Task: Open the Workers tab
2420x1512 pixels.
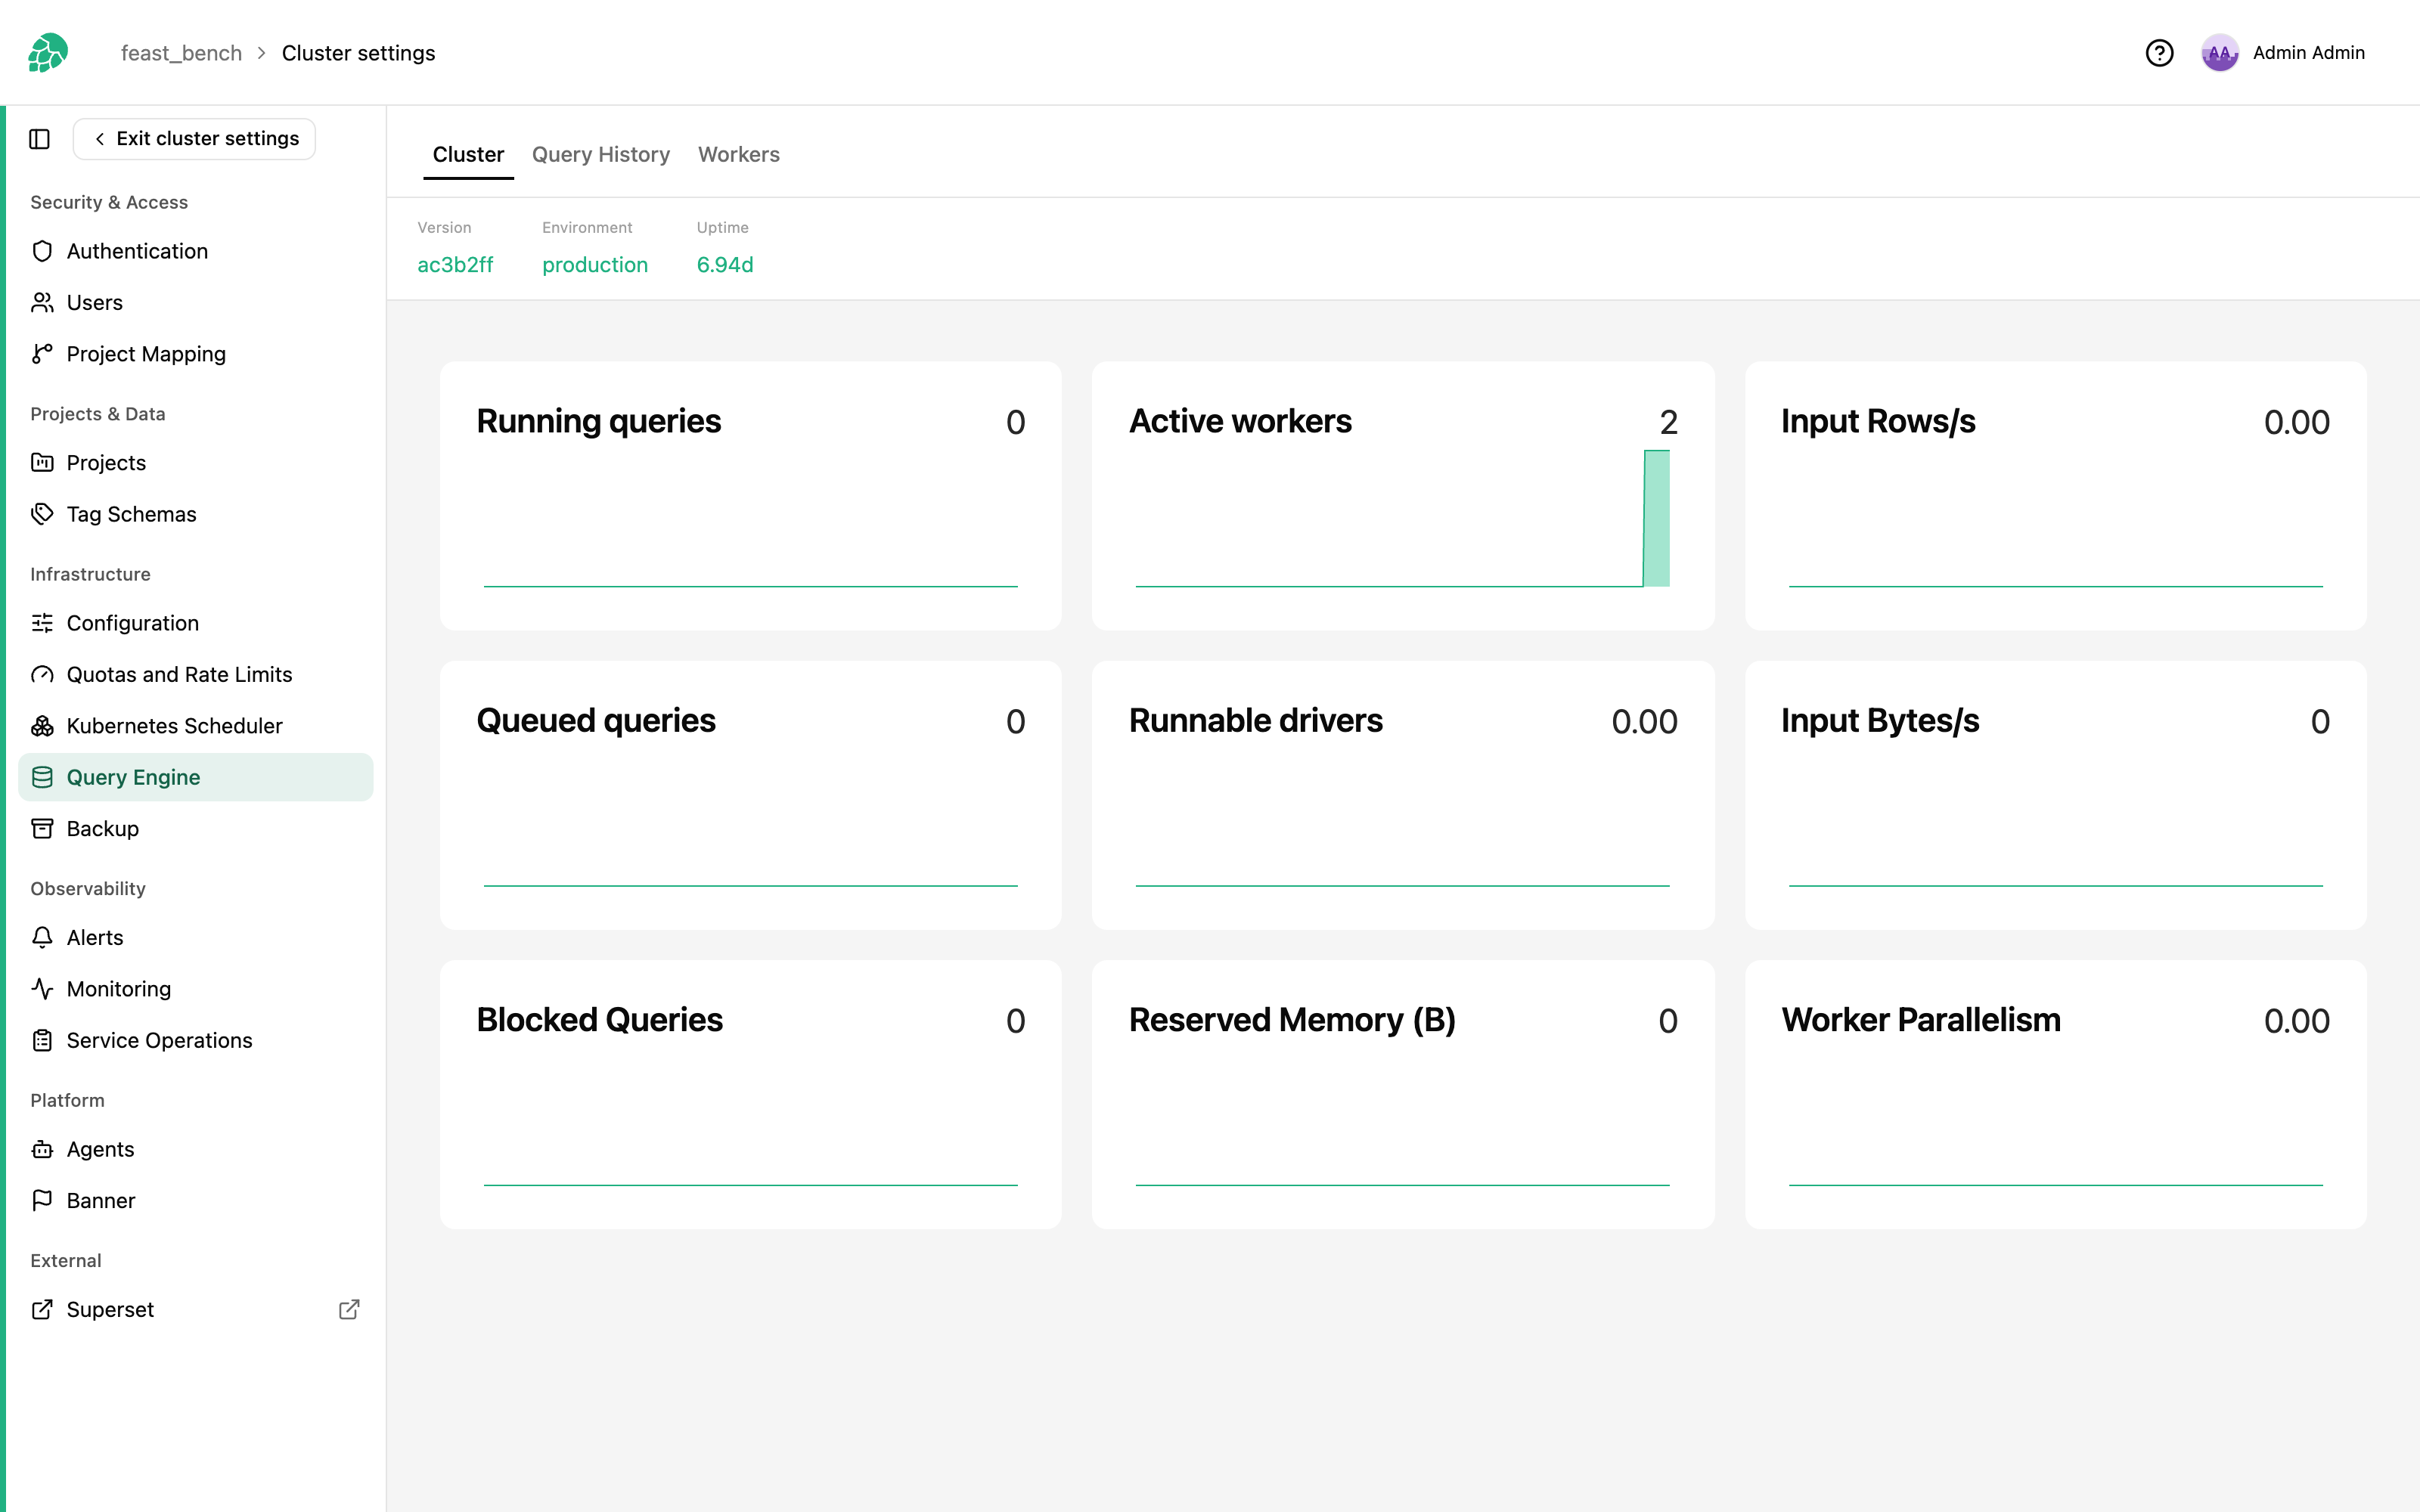Action: coord(738,155)
